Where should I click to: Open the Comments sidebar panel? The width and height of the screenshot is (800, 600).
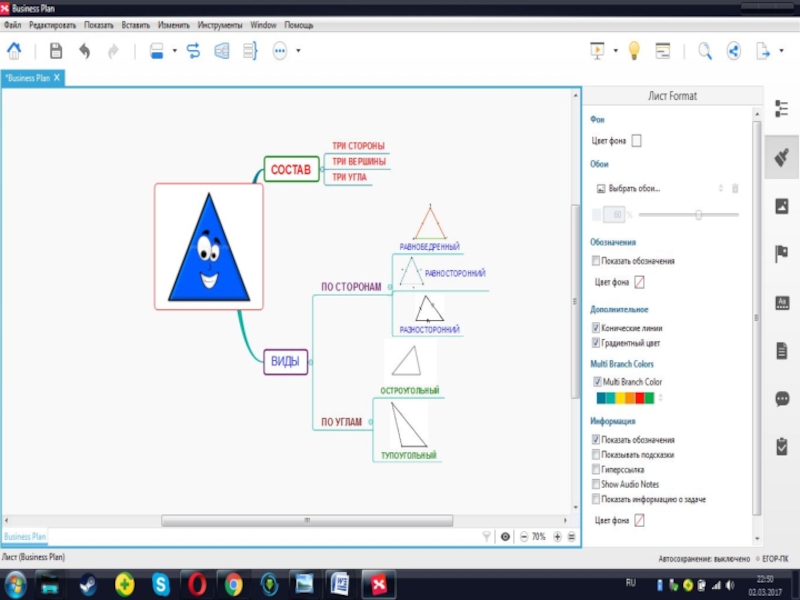click(x=782, y=398)
